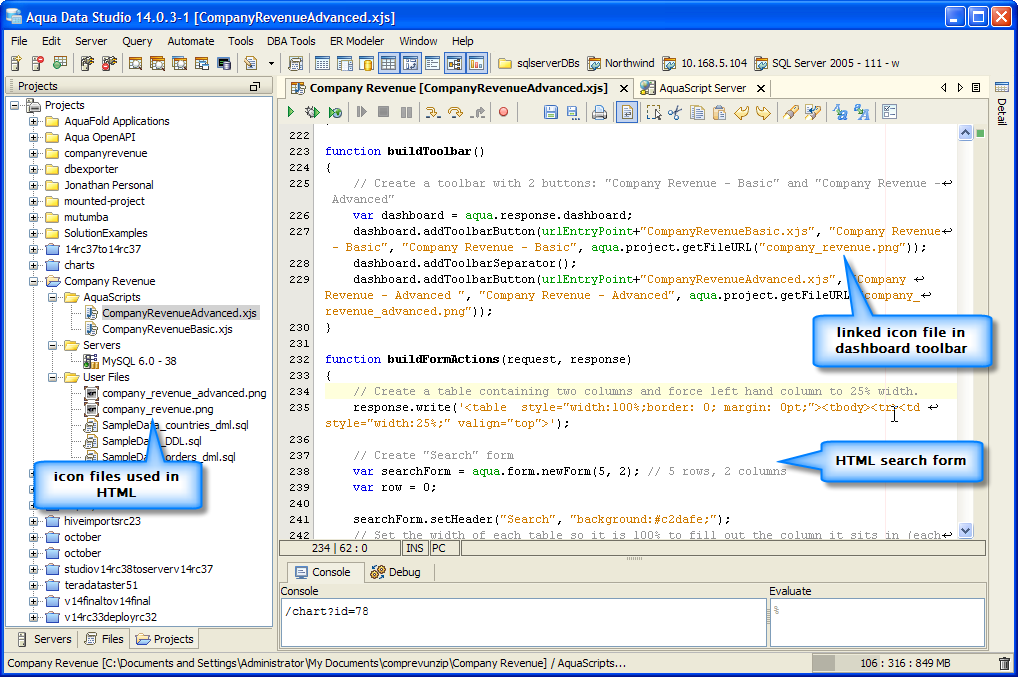Show the tab list button
The width and height of the screenshot is (1018, 677).
[976, 88]
